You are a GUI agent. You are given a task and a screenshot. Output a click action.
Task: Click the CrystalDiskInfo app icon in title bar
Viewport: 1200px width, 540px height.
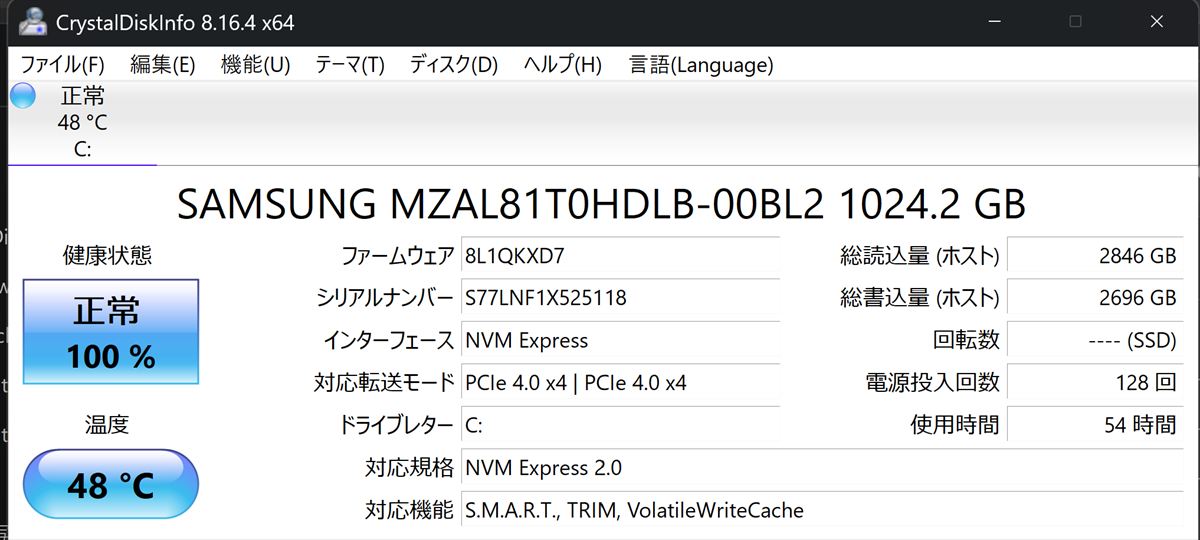[32, 21]
